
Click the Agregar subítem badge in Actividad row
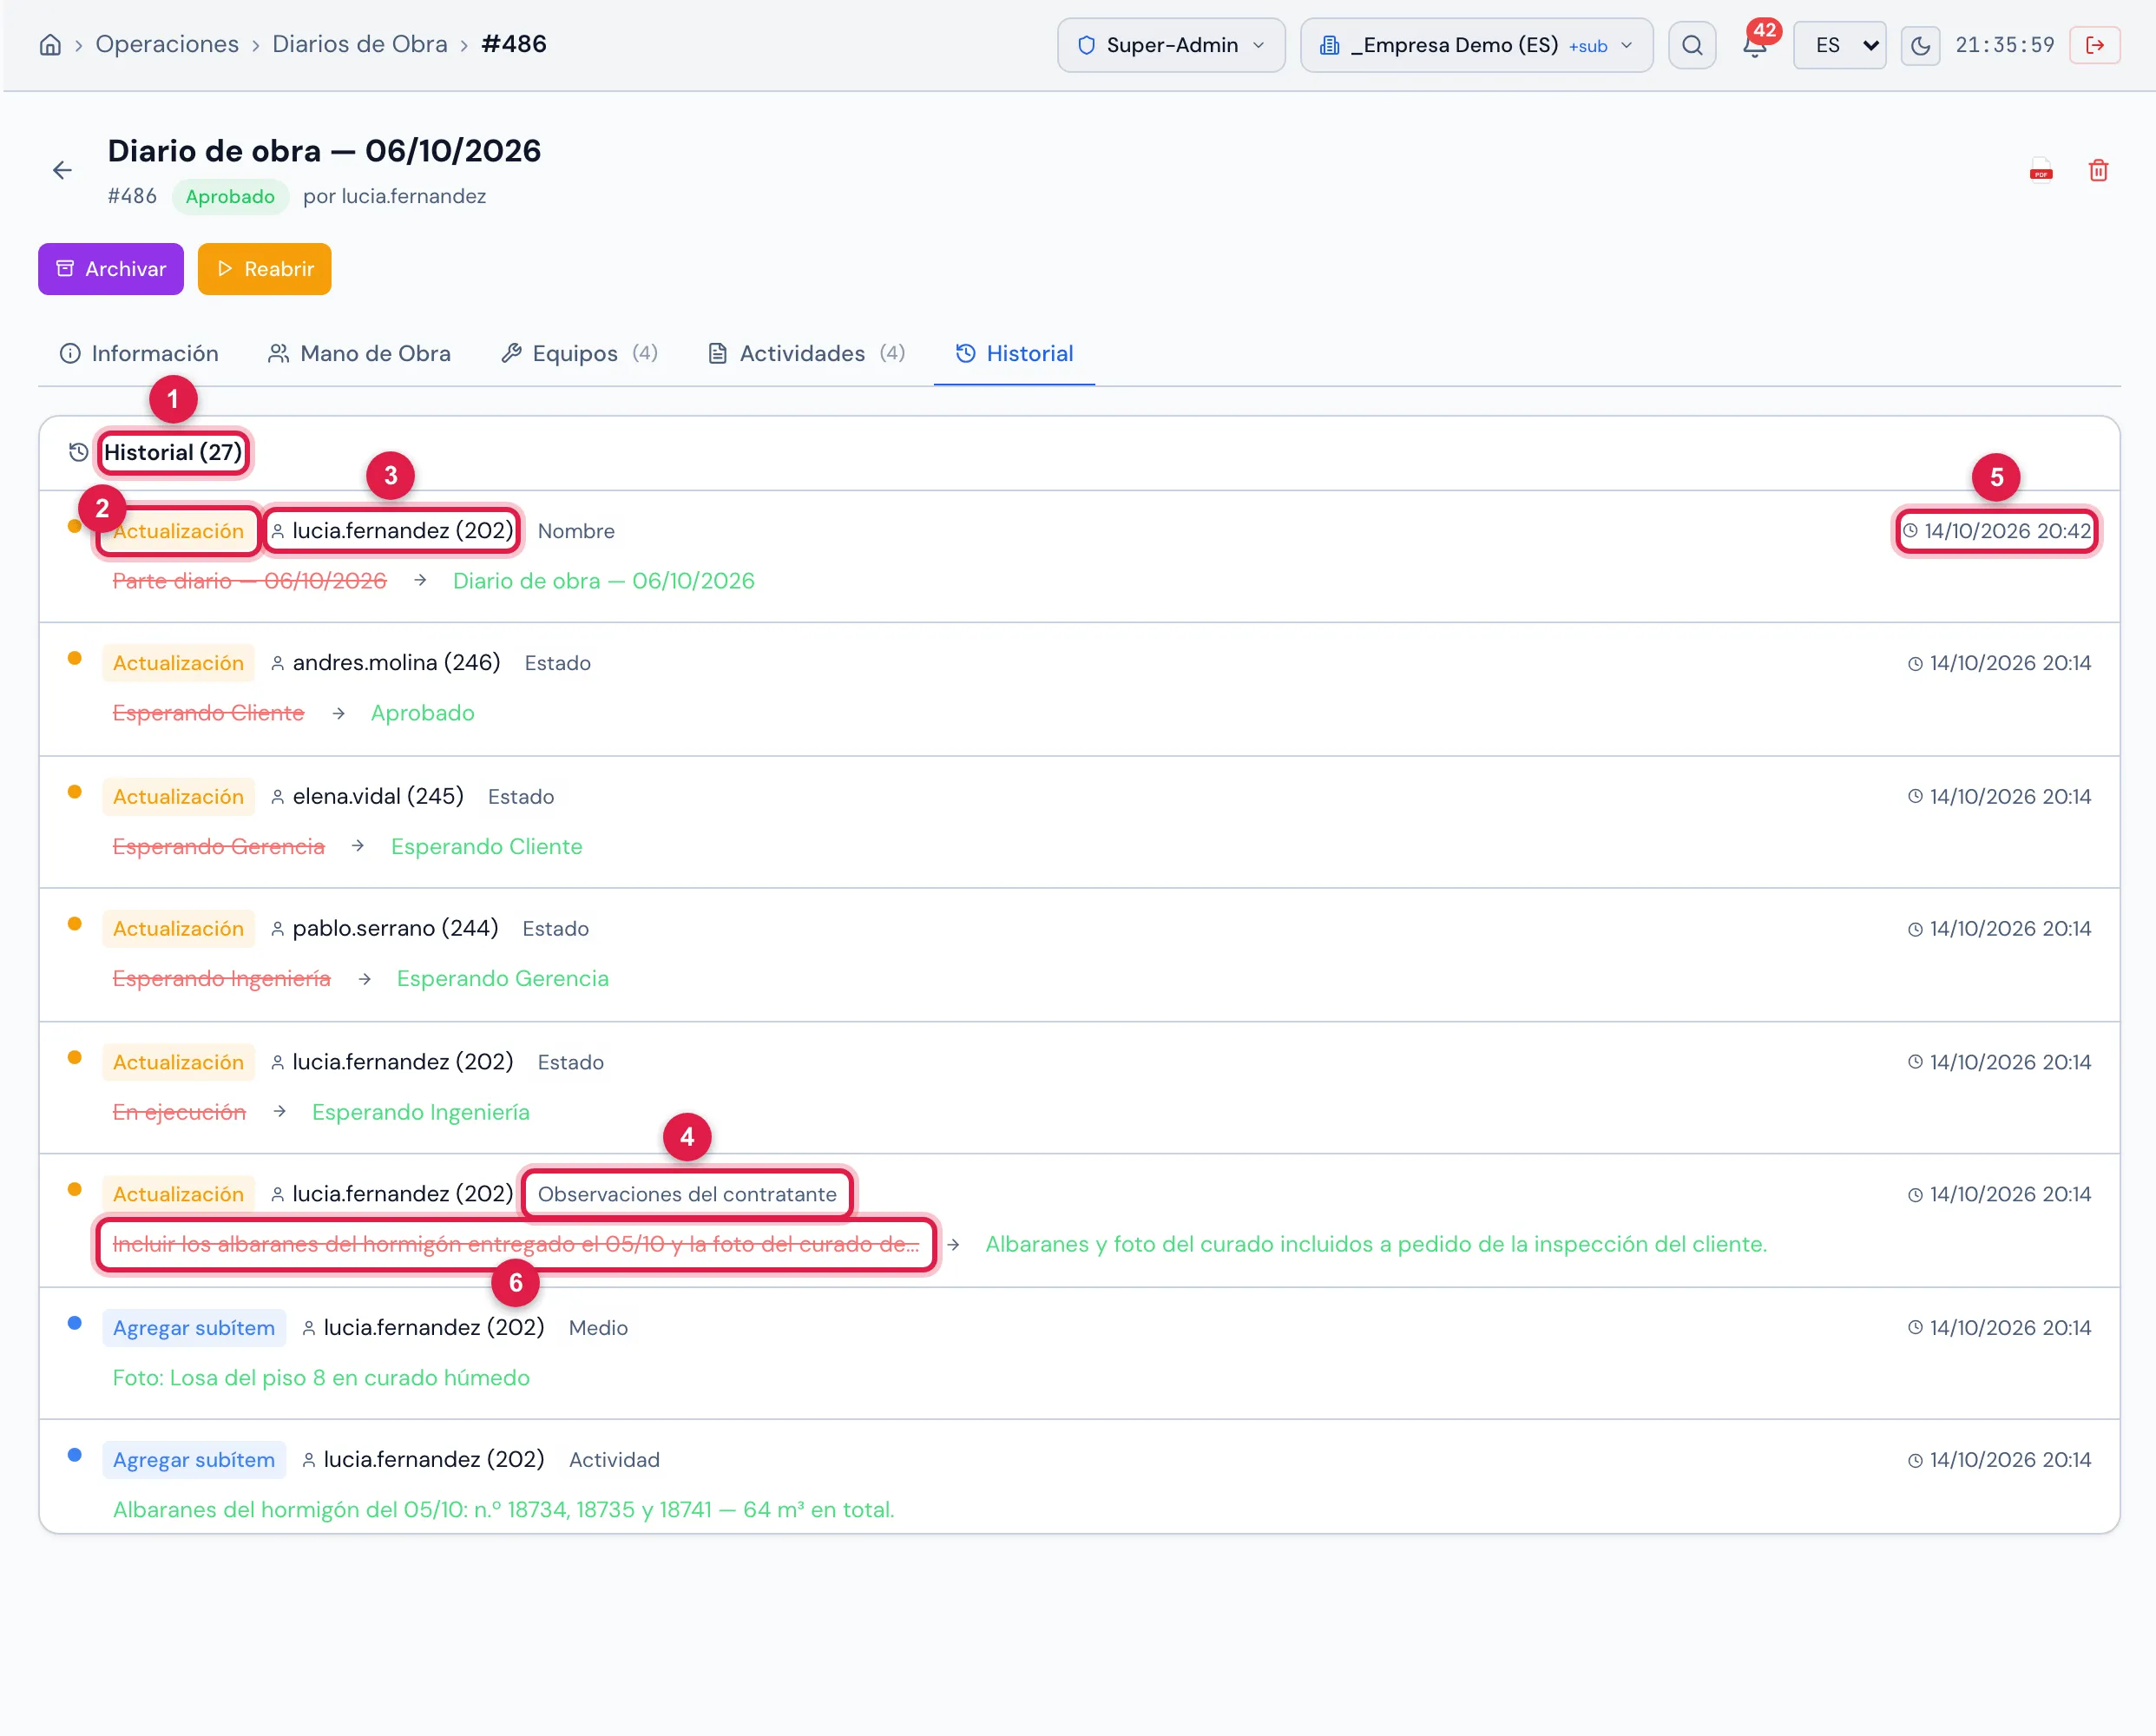tap(194, 1460)
